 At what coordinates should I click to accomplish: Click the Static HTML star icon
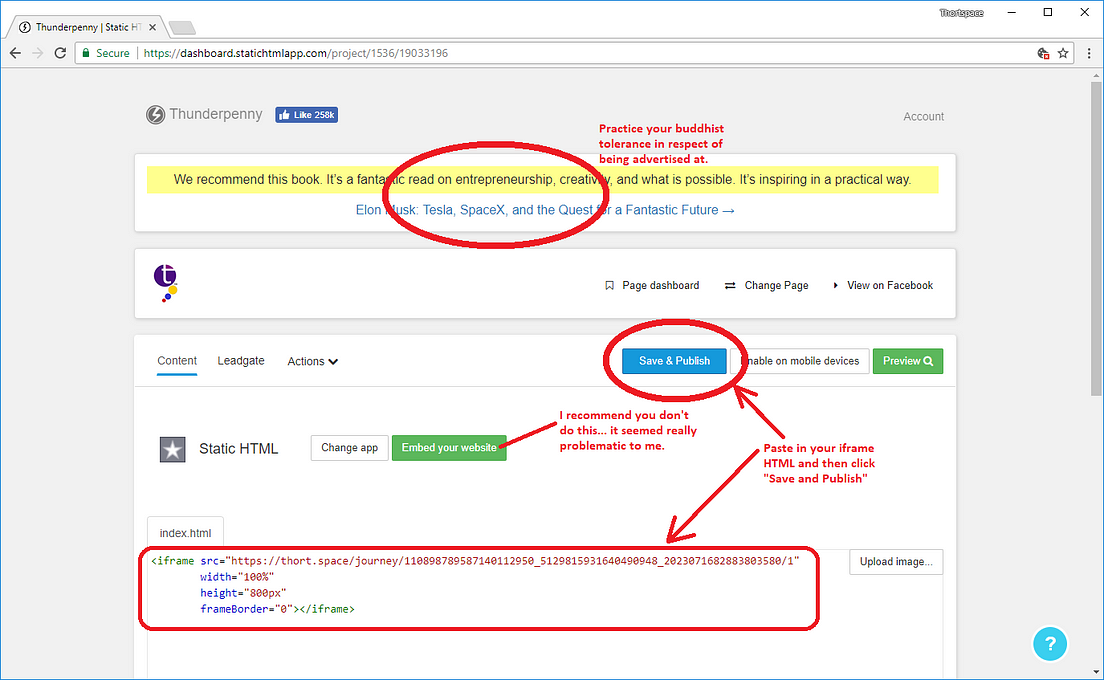[x=172, y=449]
